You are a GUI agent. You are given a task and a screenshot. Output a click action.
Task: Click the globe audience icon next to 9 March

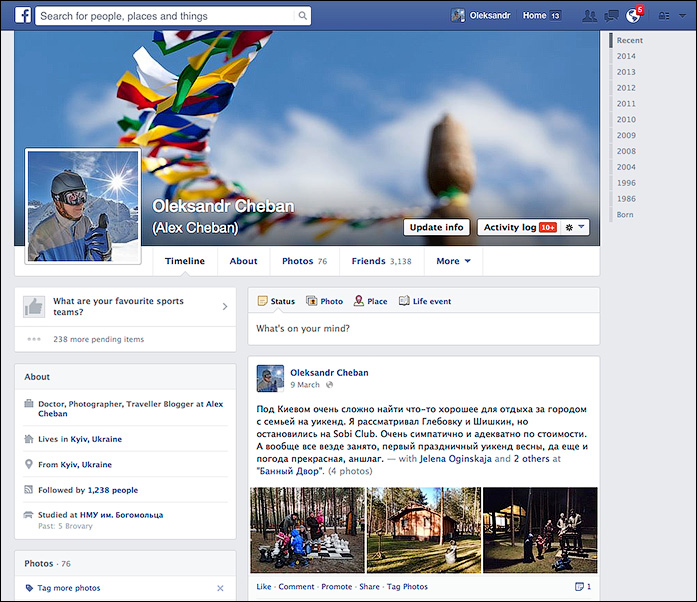(x=329, y=385)
